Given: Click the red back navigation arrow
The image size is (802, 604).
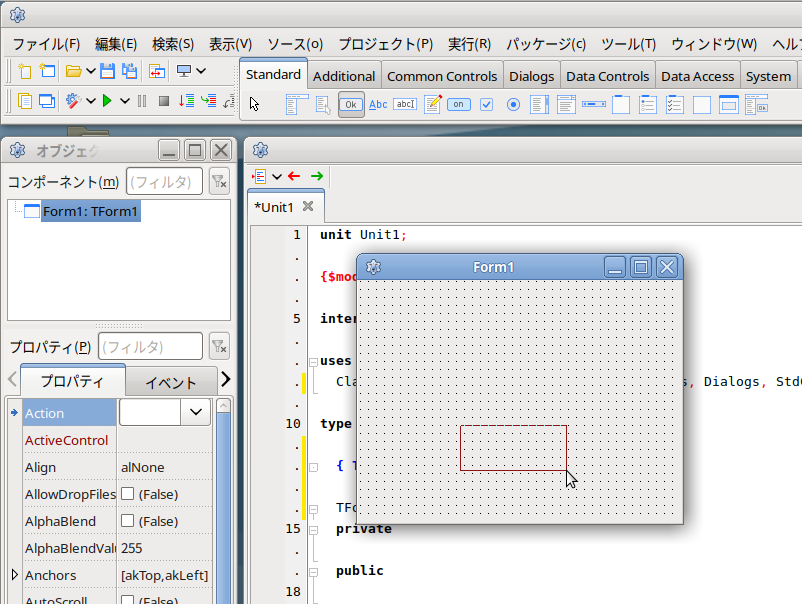Looking at the screenshot, I should tap(293, 177).
